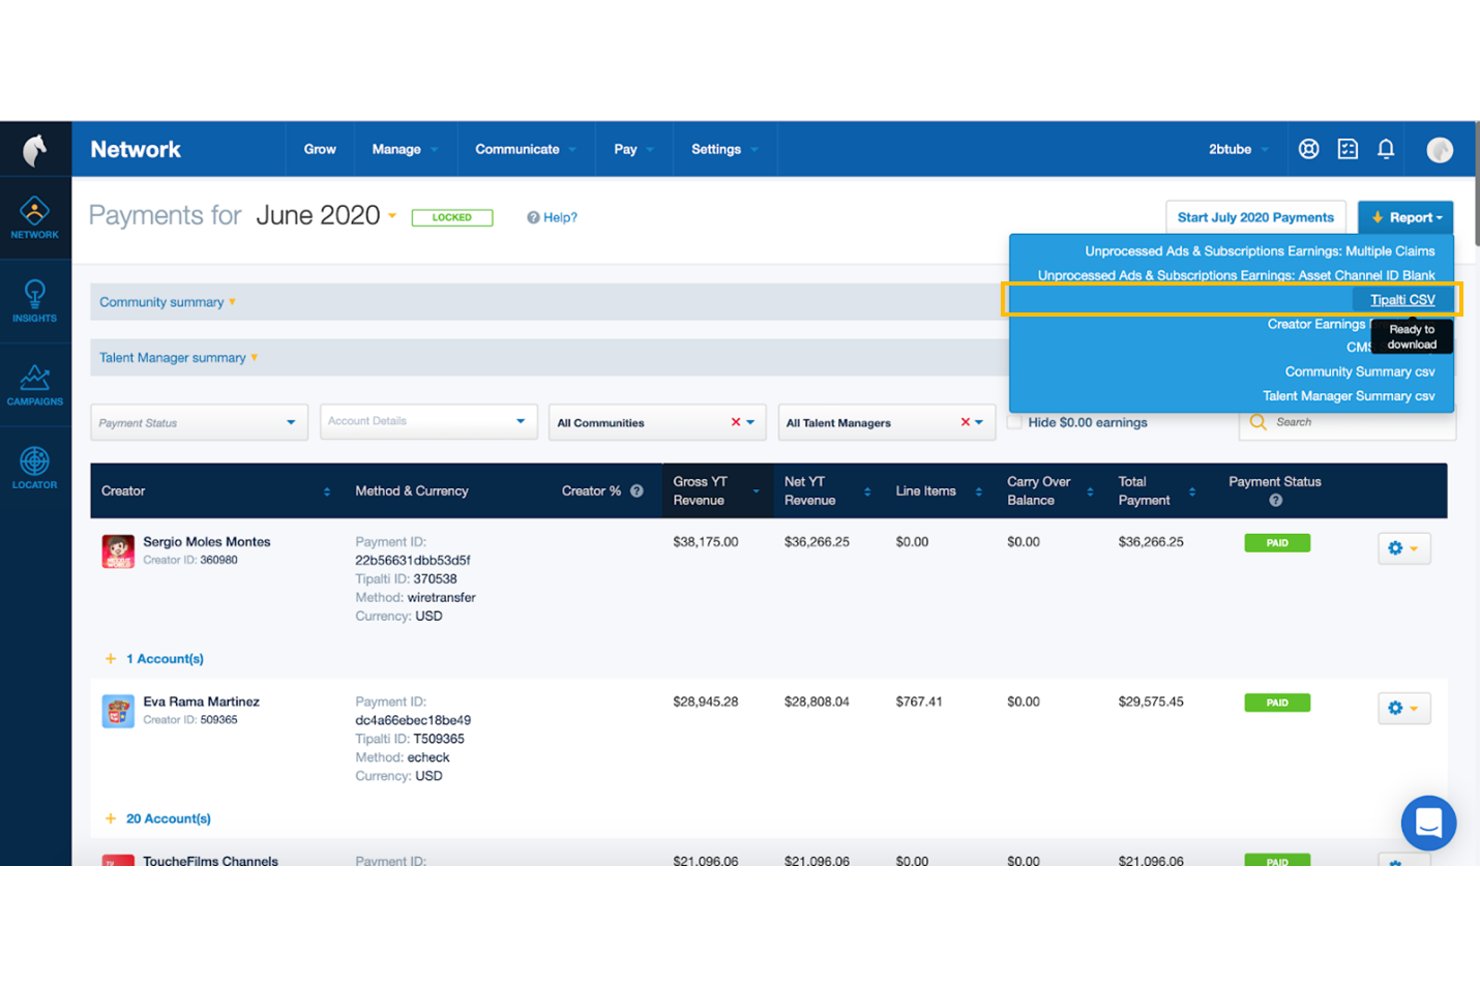Sort by Line Items column
Viewport: 1480px width, 987px height.
click(978, 491)
